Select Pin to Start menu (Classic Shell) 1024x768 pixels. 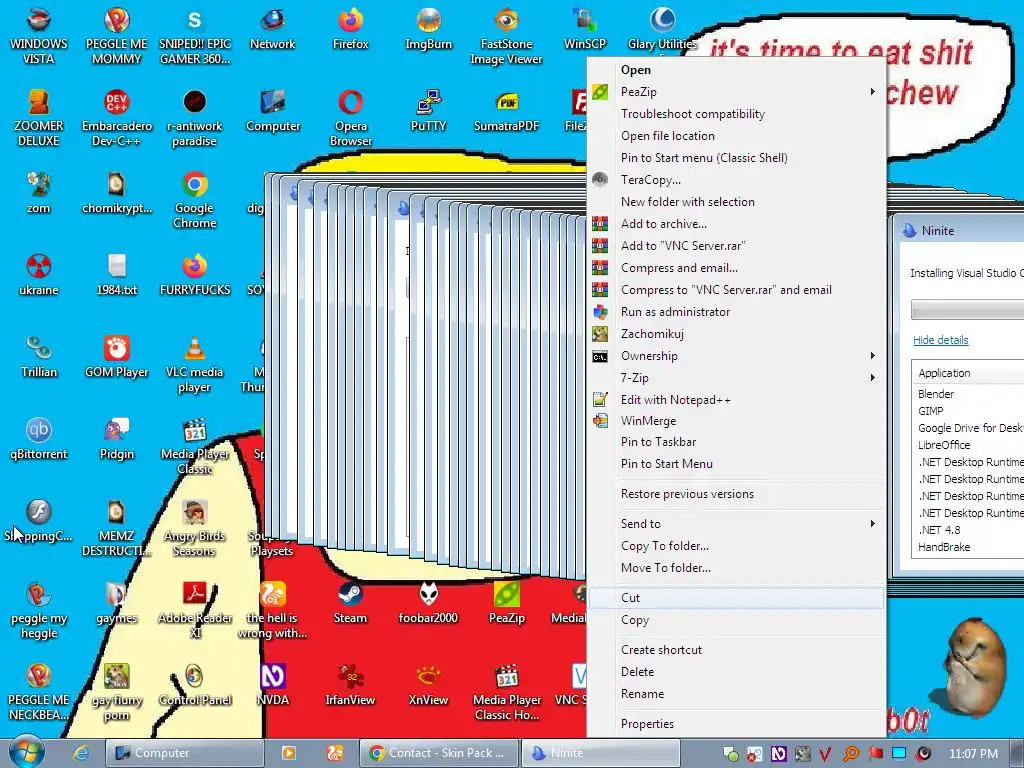tap(736, 158)
